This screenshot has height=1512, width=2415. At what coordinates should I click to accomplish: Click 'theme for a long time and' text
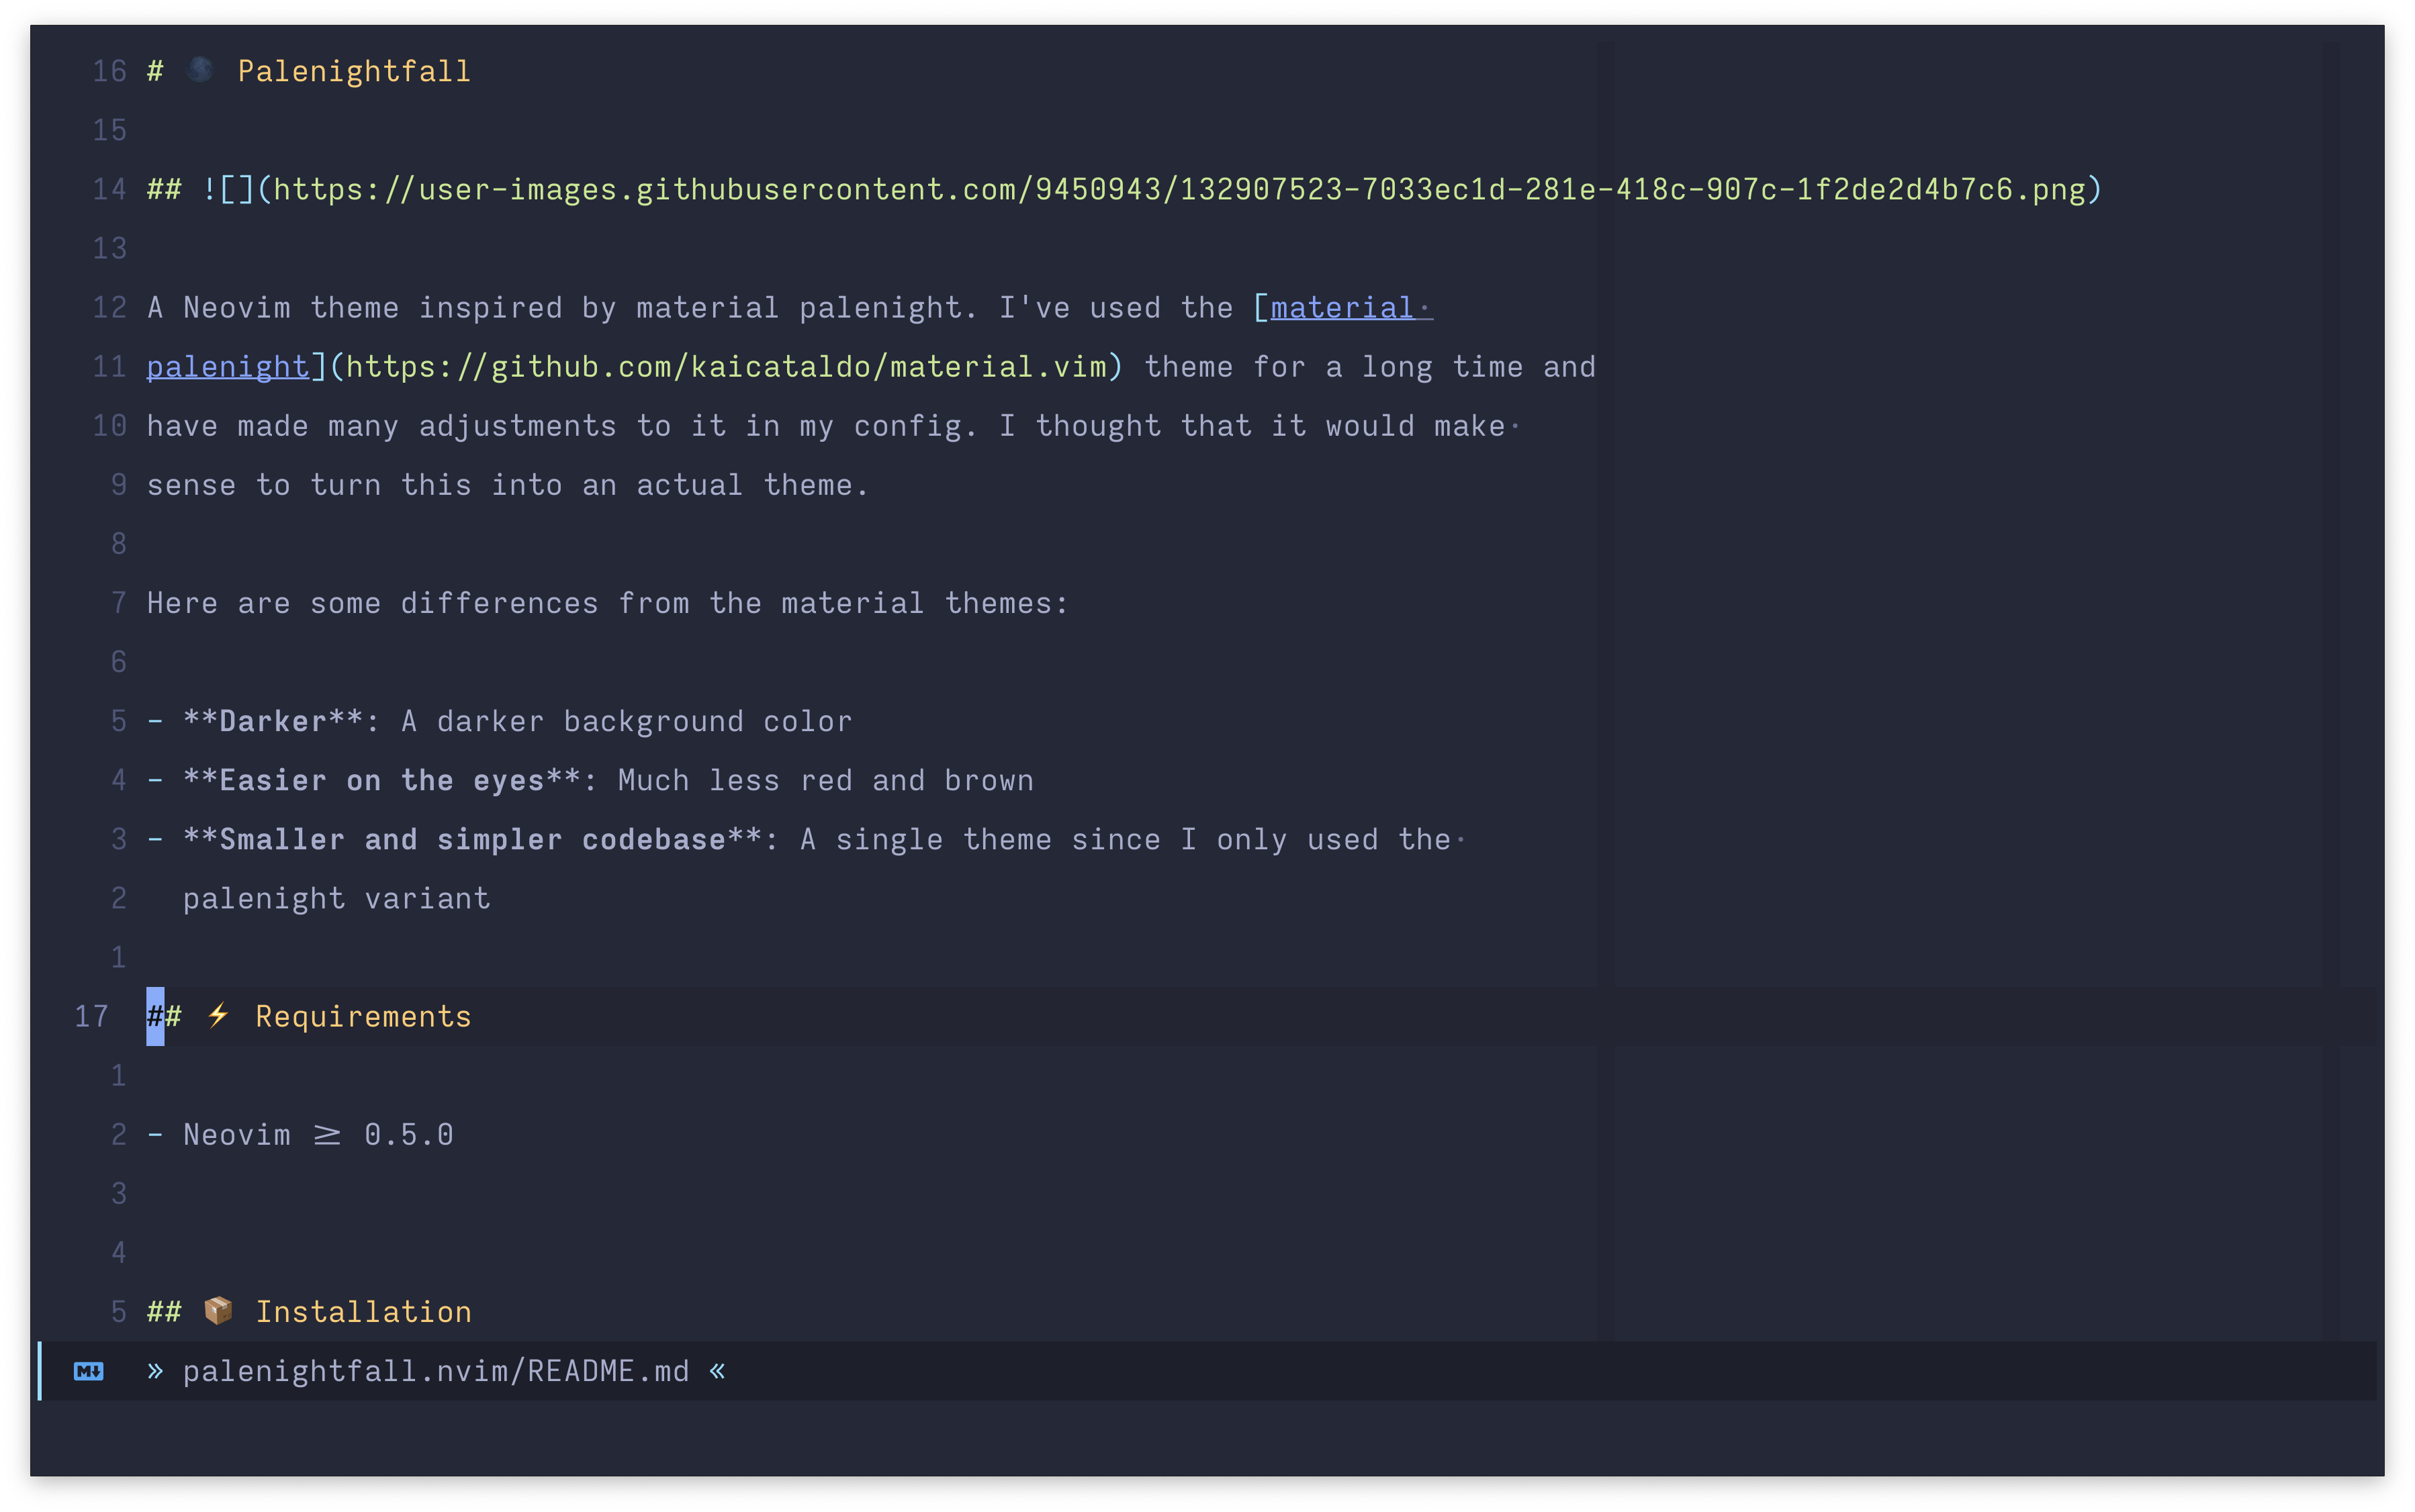point(1370,367)
